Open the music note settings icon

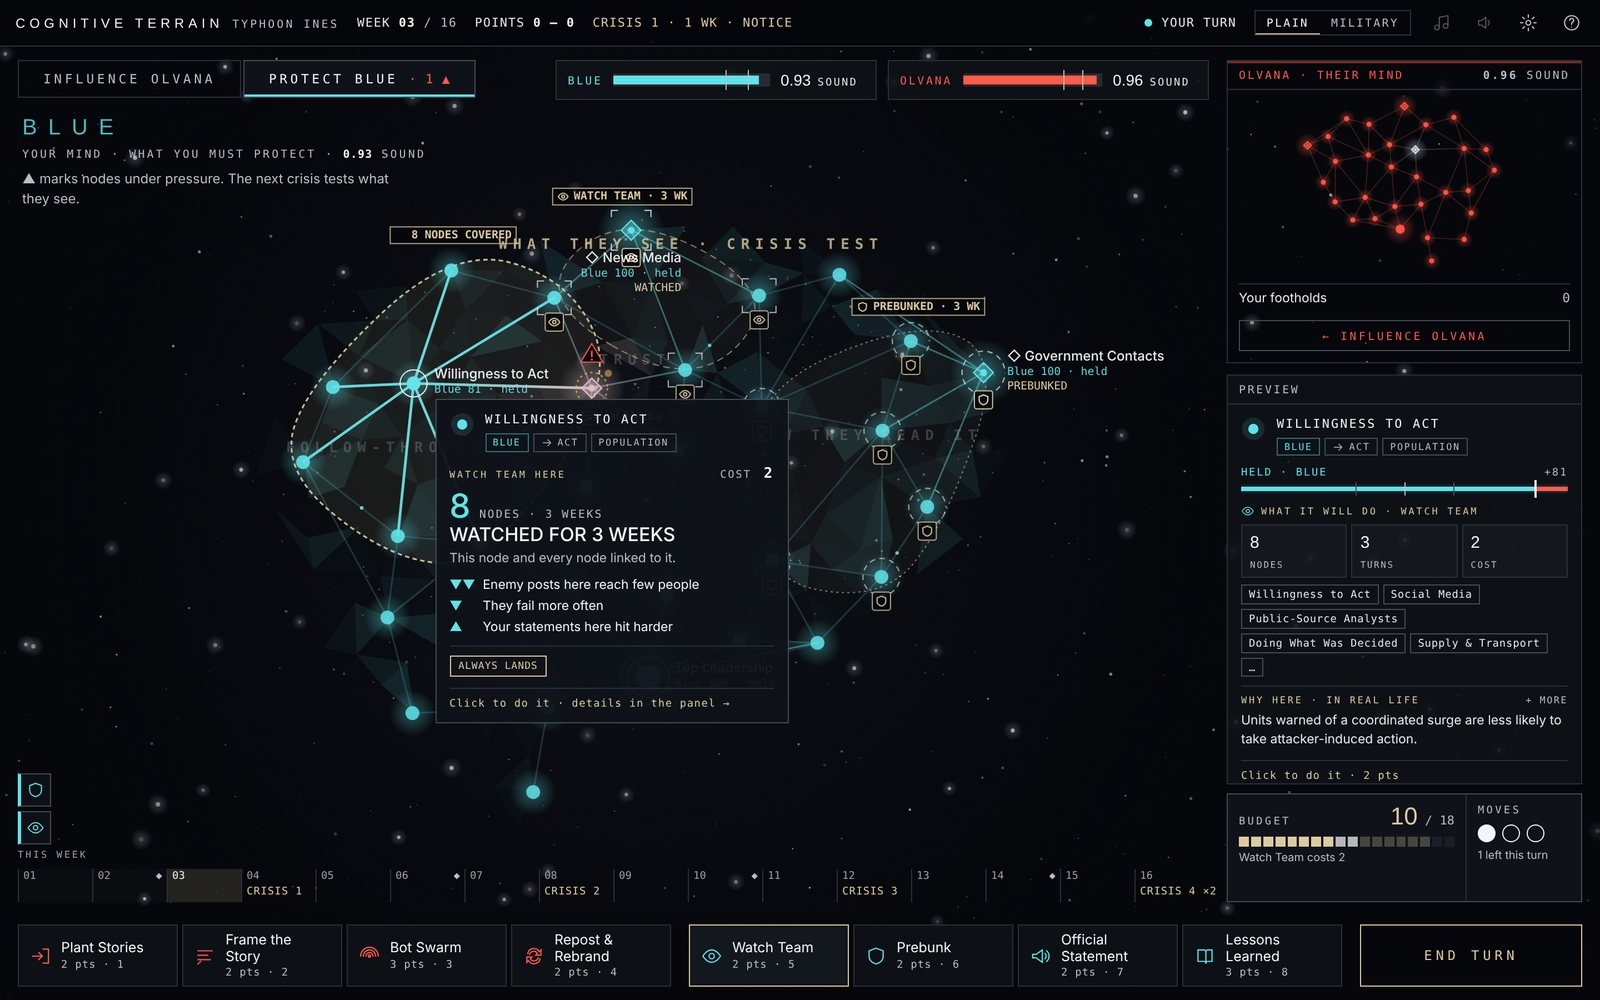(1441, 22)
